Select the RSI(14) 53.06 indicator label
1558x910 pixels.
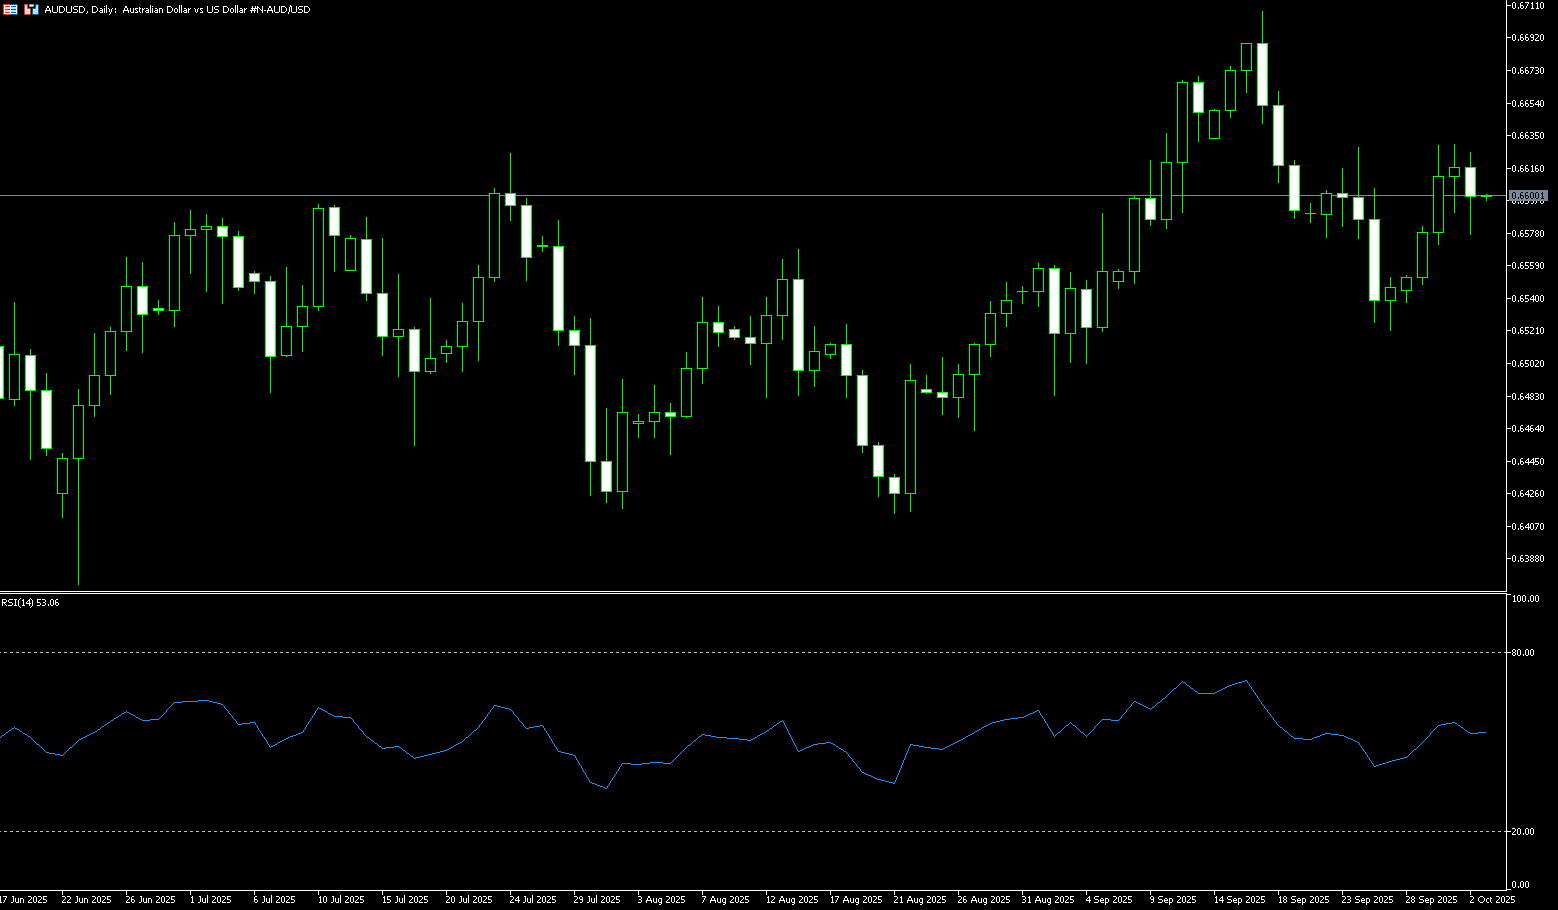[30, 603]
